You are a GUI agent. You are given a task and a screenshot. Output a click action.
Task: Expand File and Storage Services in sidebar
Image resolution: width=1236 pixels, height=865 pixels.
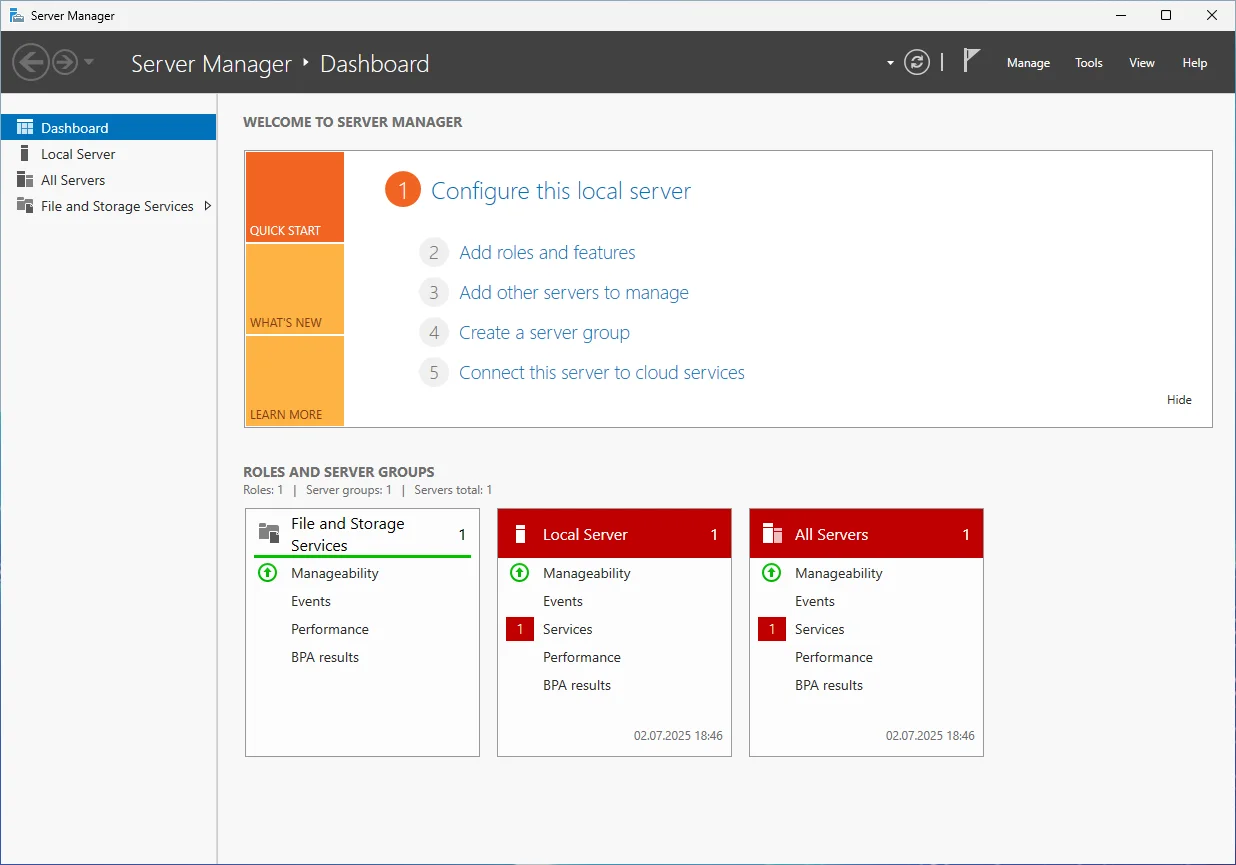[208, 206]
